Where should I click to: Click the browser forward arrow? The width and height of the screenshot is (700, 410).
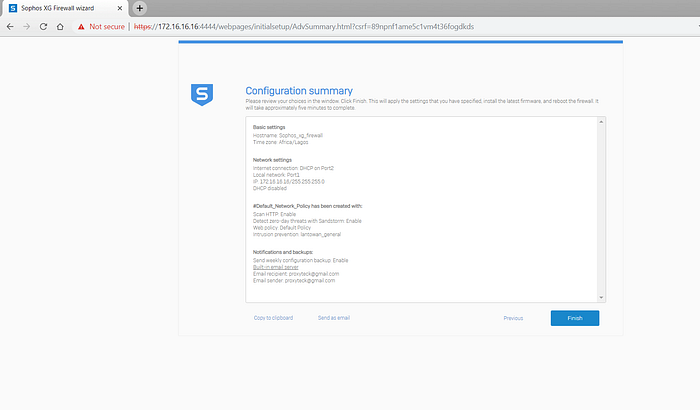[27, 27]
